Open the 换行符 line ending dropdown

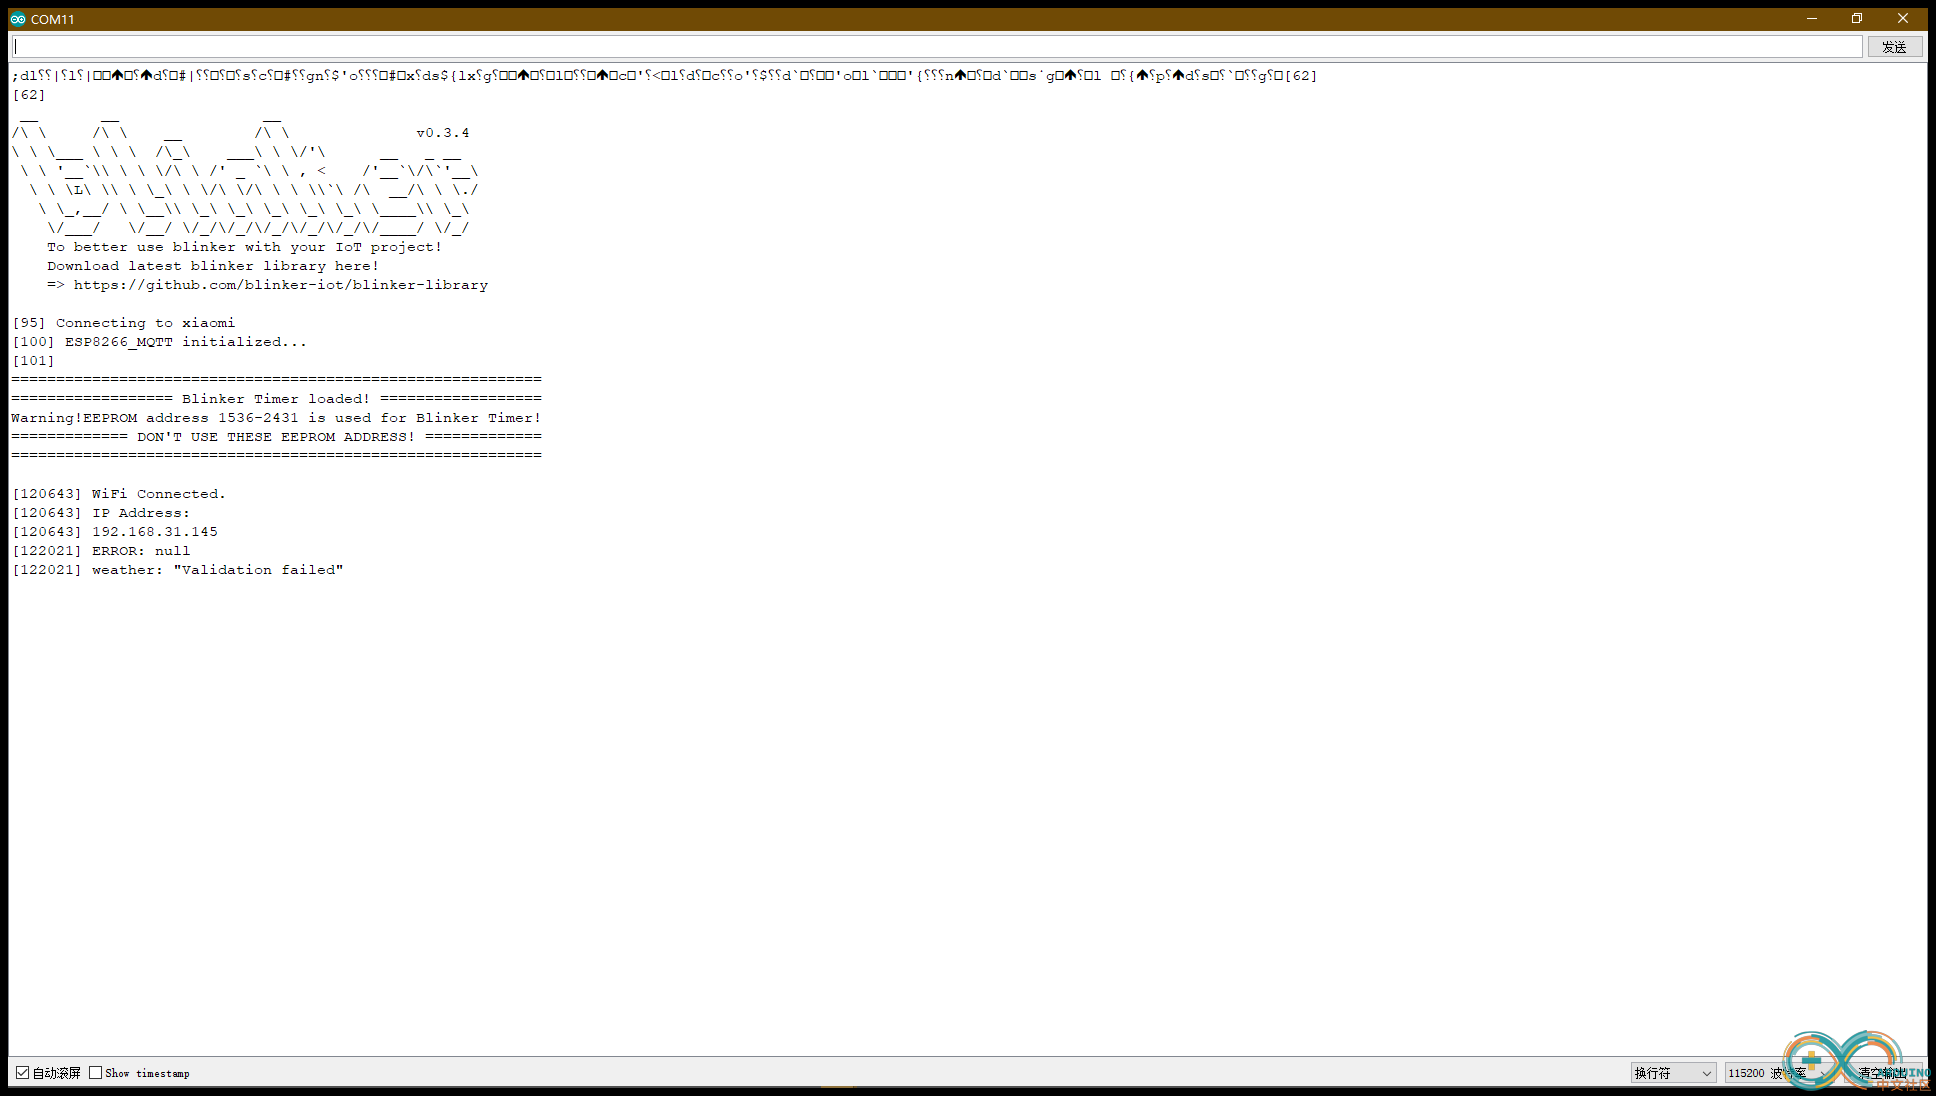[1673, 1073]
